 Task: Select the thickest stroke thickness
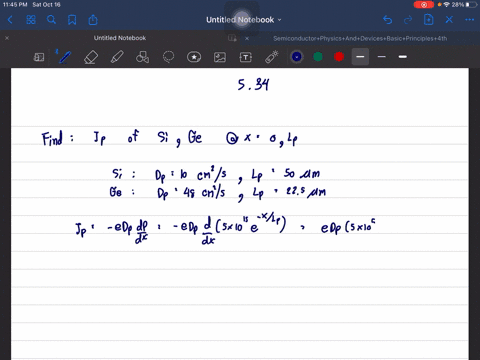(x=403, y=57)
